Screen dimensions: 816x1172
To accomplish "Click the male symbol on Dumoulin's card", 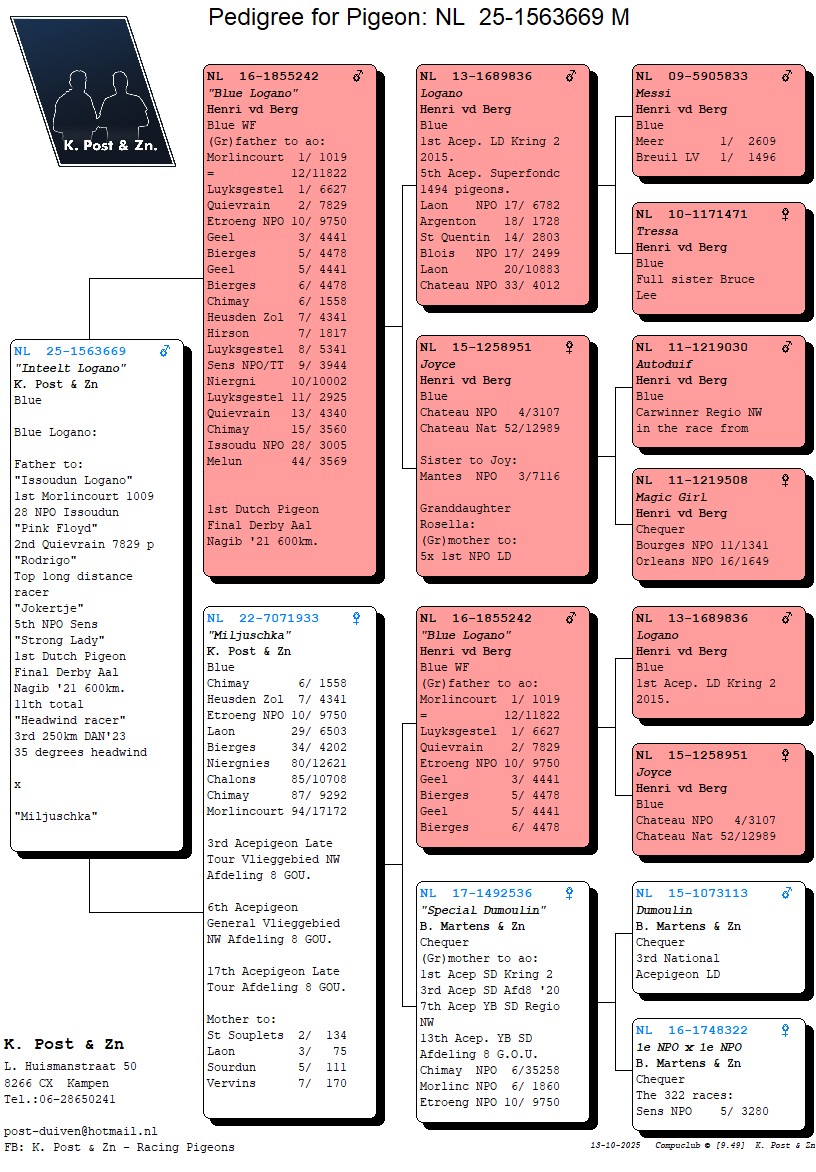I will (x=787, y=893).
